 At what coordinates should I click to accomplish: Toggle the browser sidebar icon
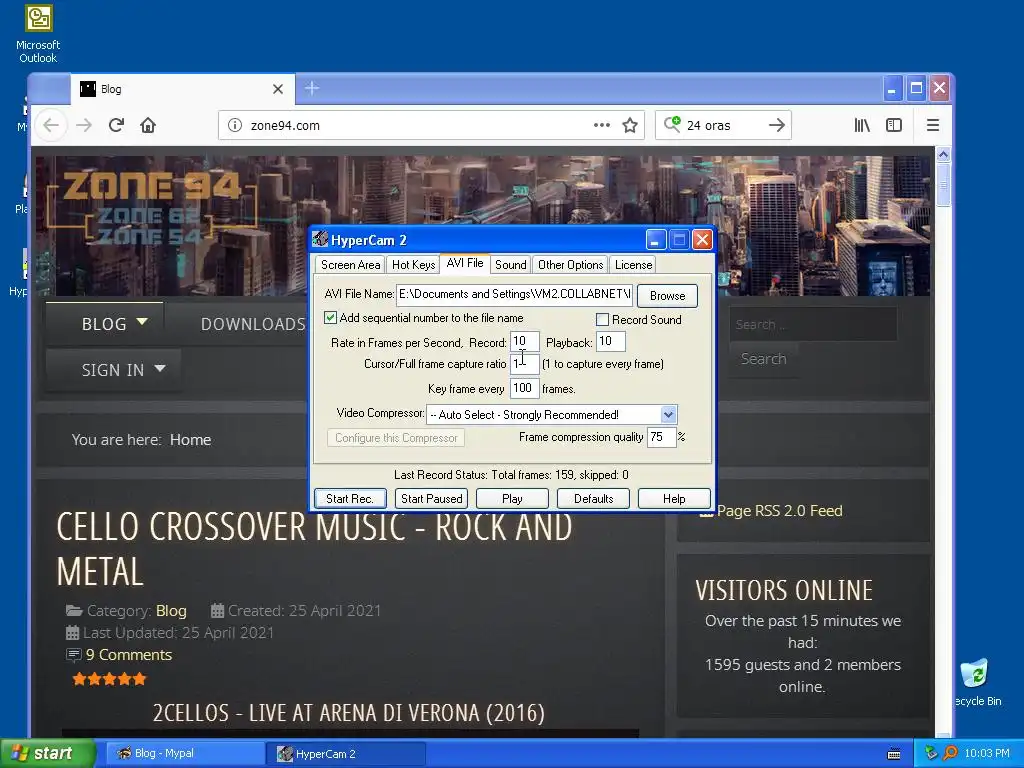click(893, 125)
